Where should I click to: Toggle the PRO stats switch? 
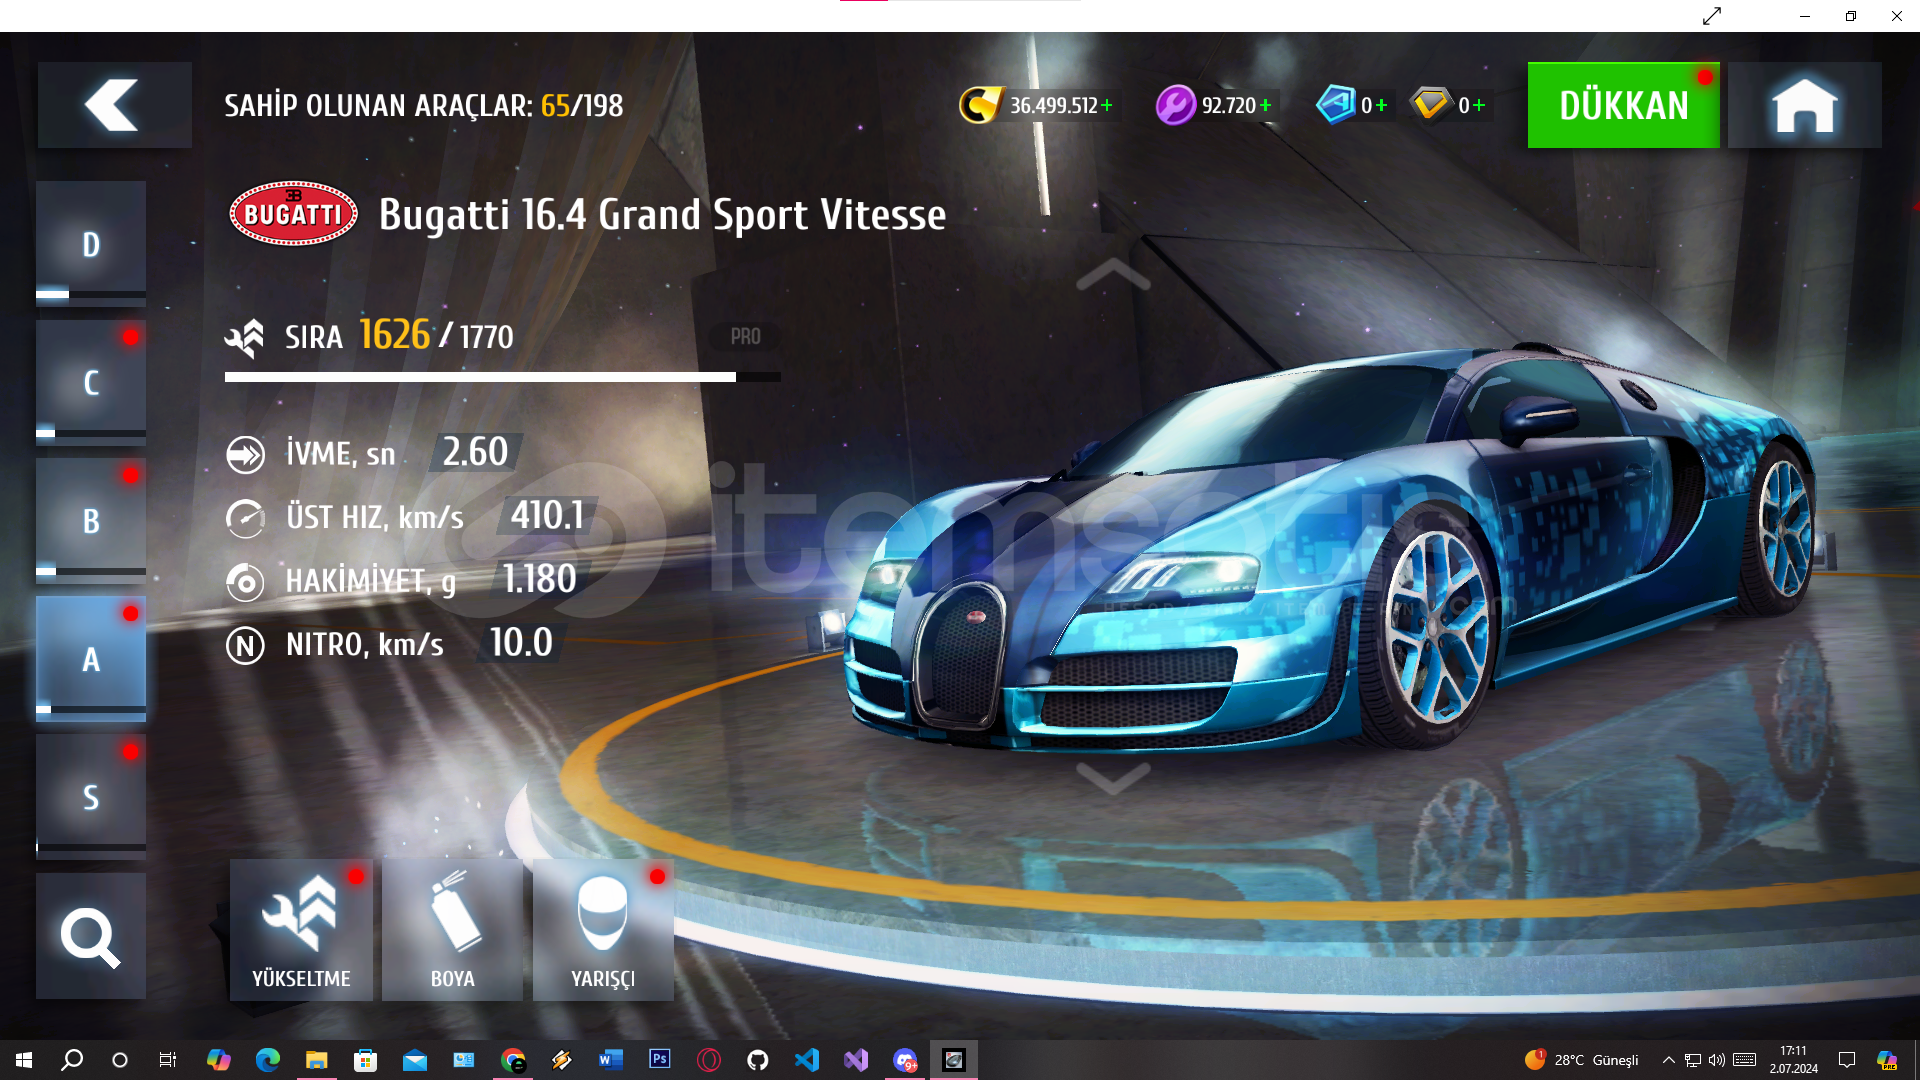coord(745,337)
